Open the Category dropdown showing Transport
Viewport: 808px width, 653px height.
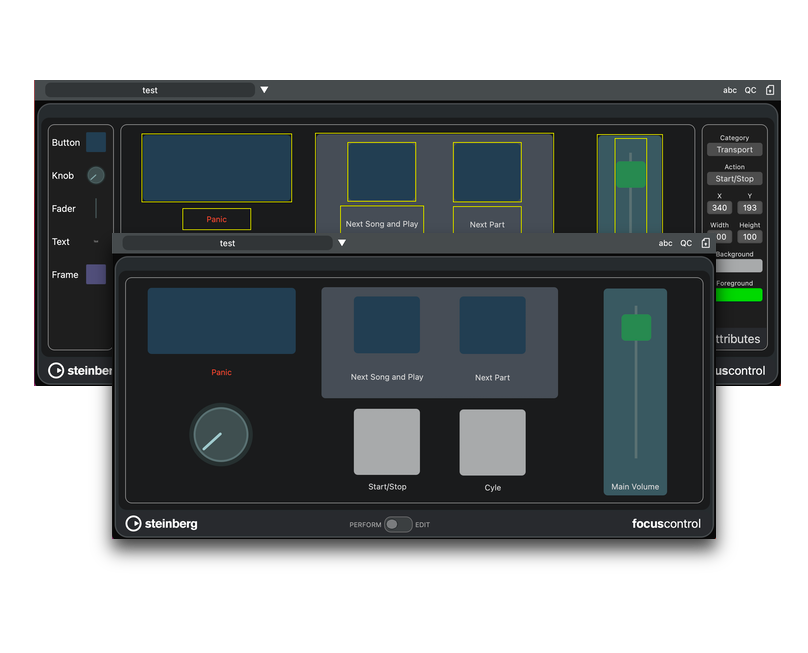tap(735, 149)
